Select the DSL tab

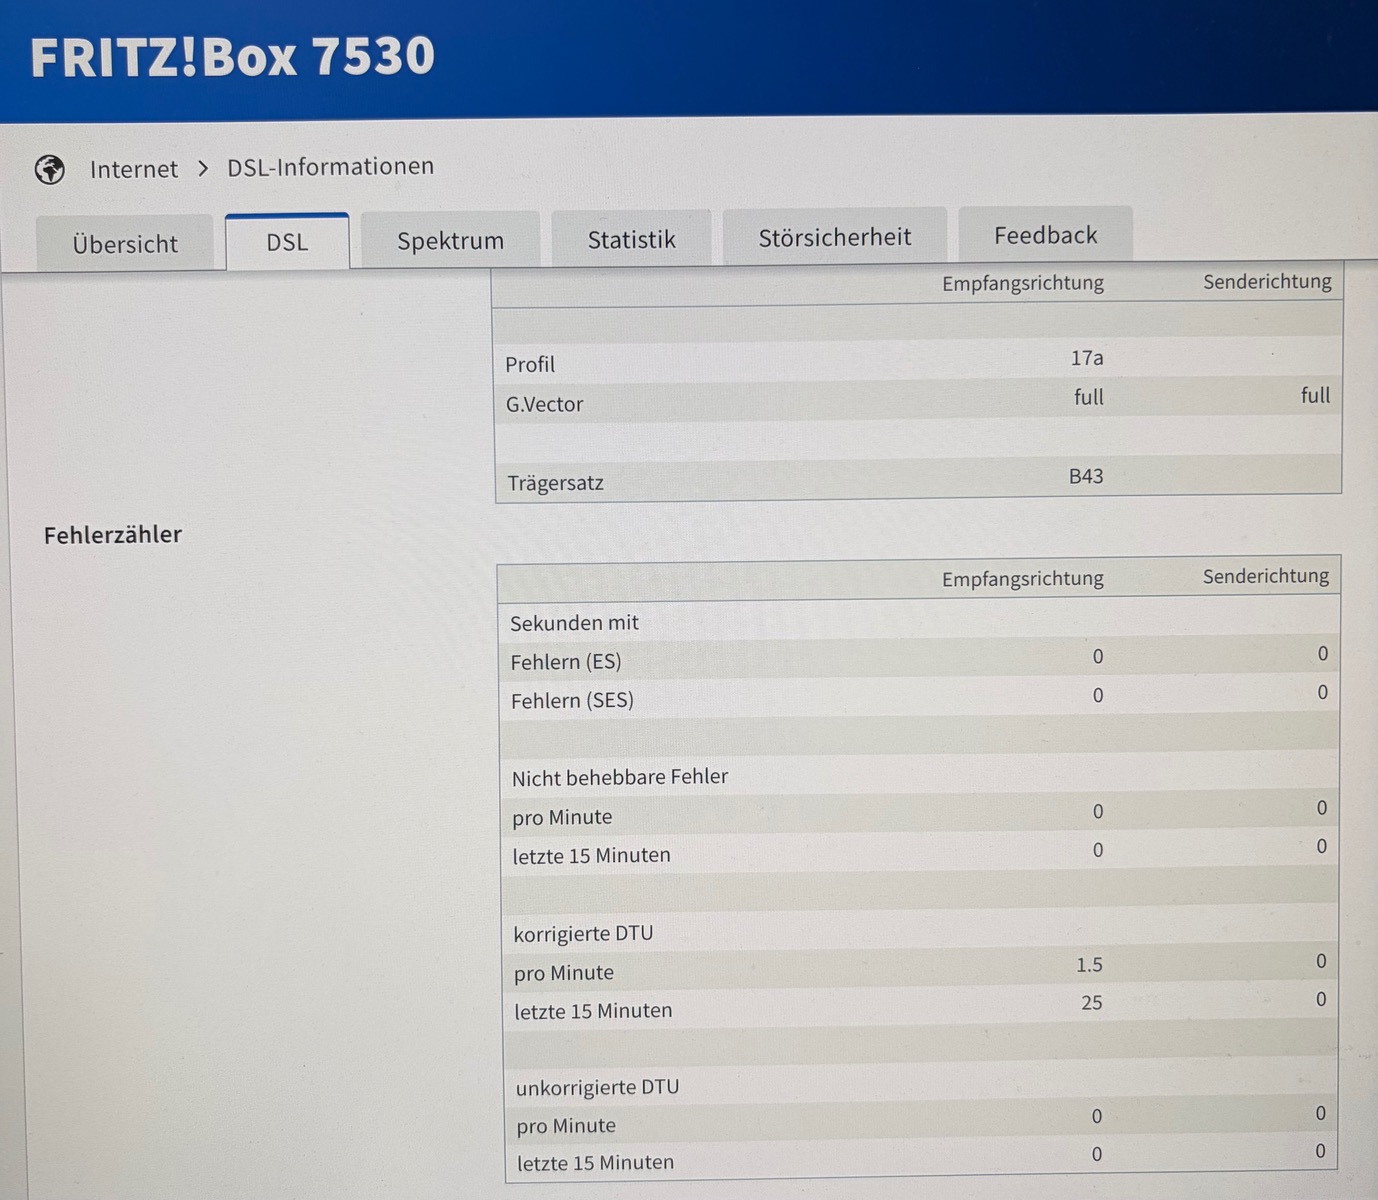click(x=287, y=242)
